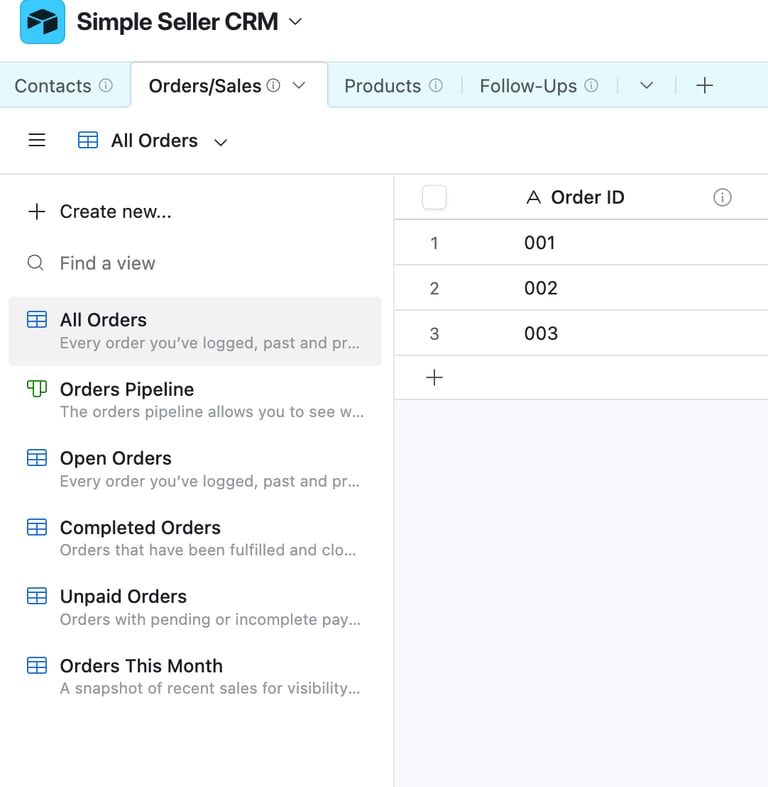Show the Order ID field description info icon
Image resolution: width=768 pixels, height=787 pixels.
point(722,197)
